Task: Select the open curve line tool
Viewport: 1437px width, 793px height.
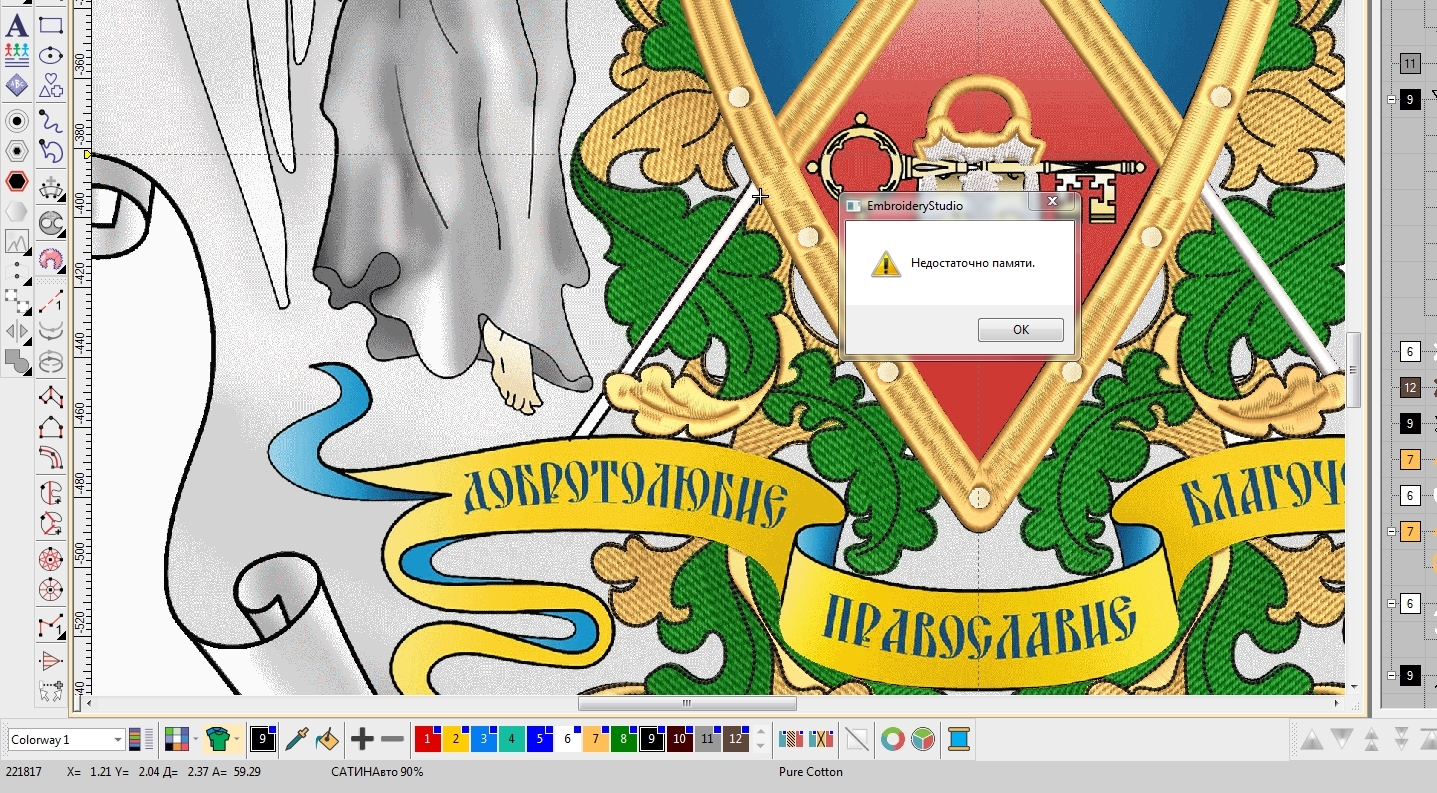Action: point(51,122)
